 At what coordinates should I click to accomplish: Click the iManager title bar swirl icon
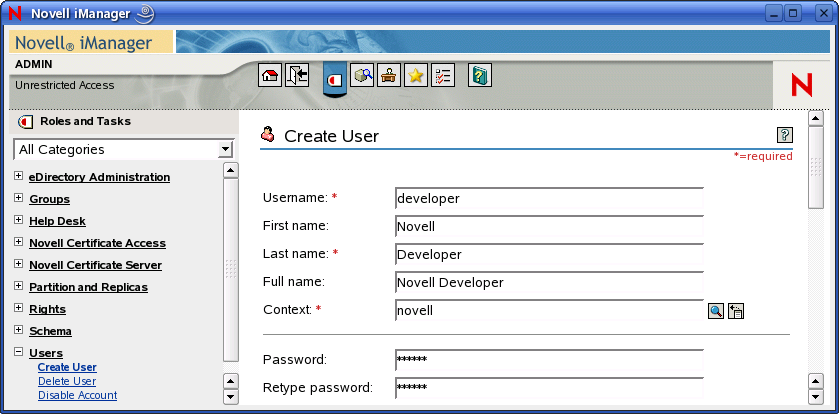coord(144,14)
